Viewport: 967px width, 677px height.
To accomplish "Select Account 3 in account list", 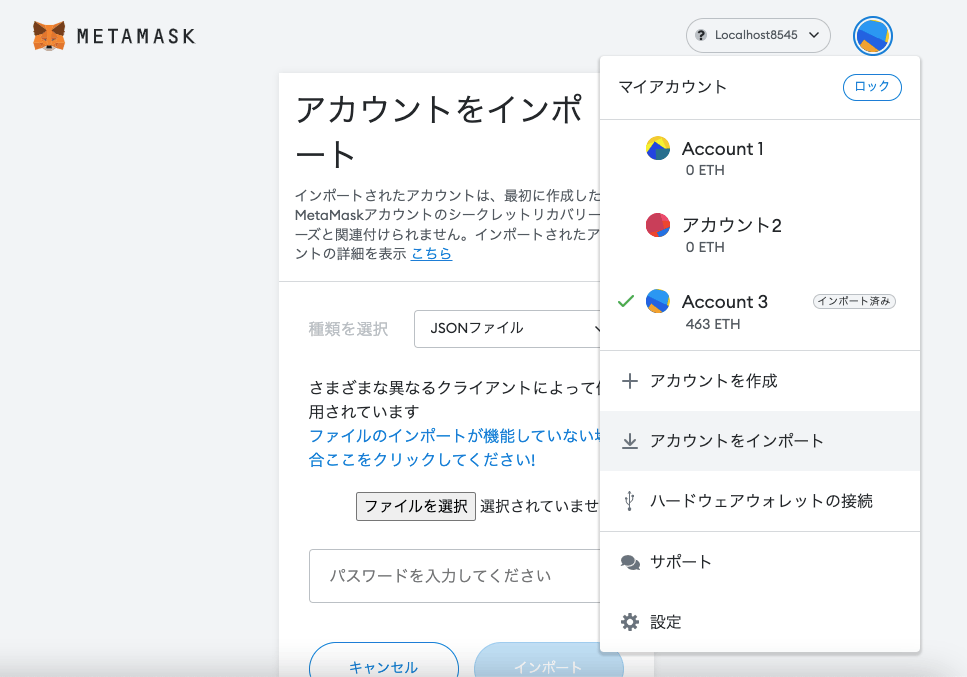I will 760,311.
